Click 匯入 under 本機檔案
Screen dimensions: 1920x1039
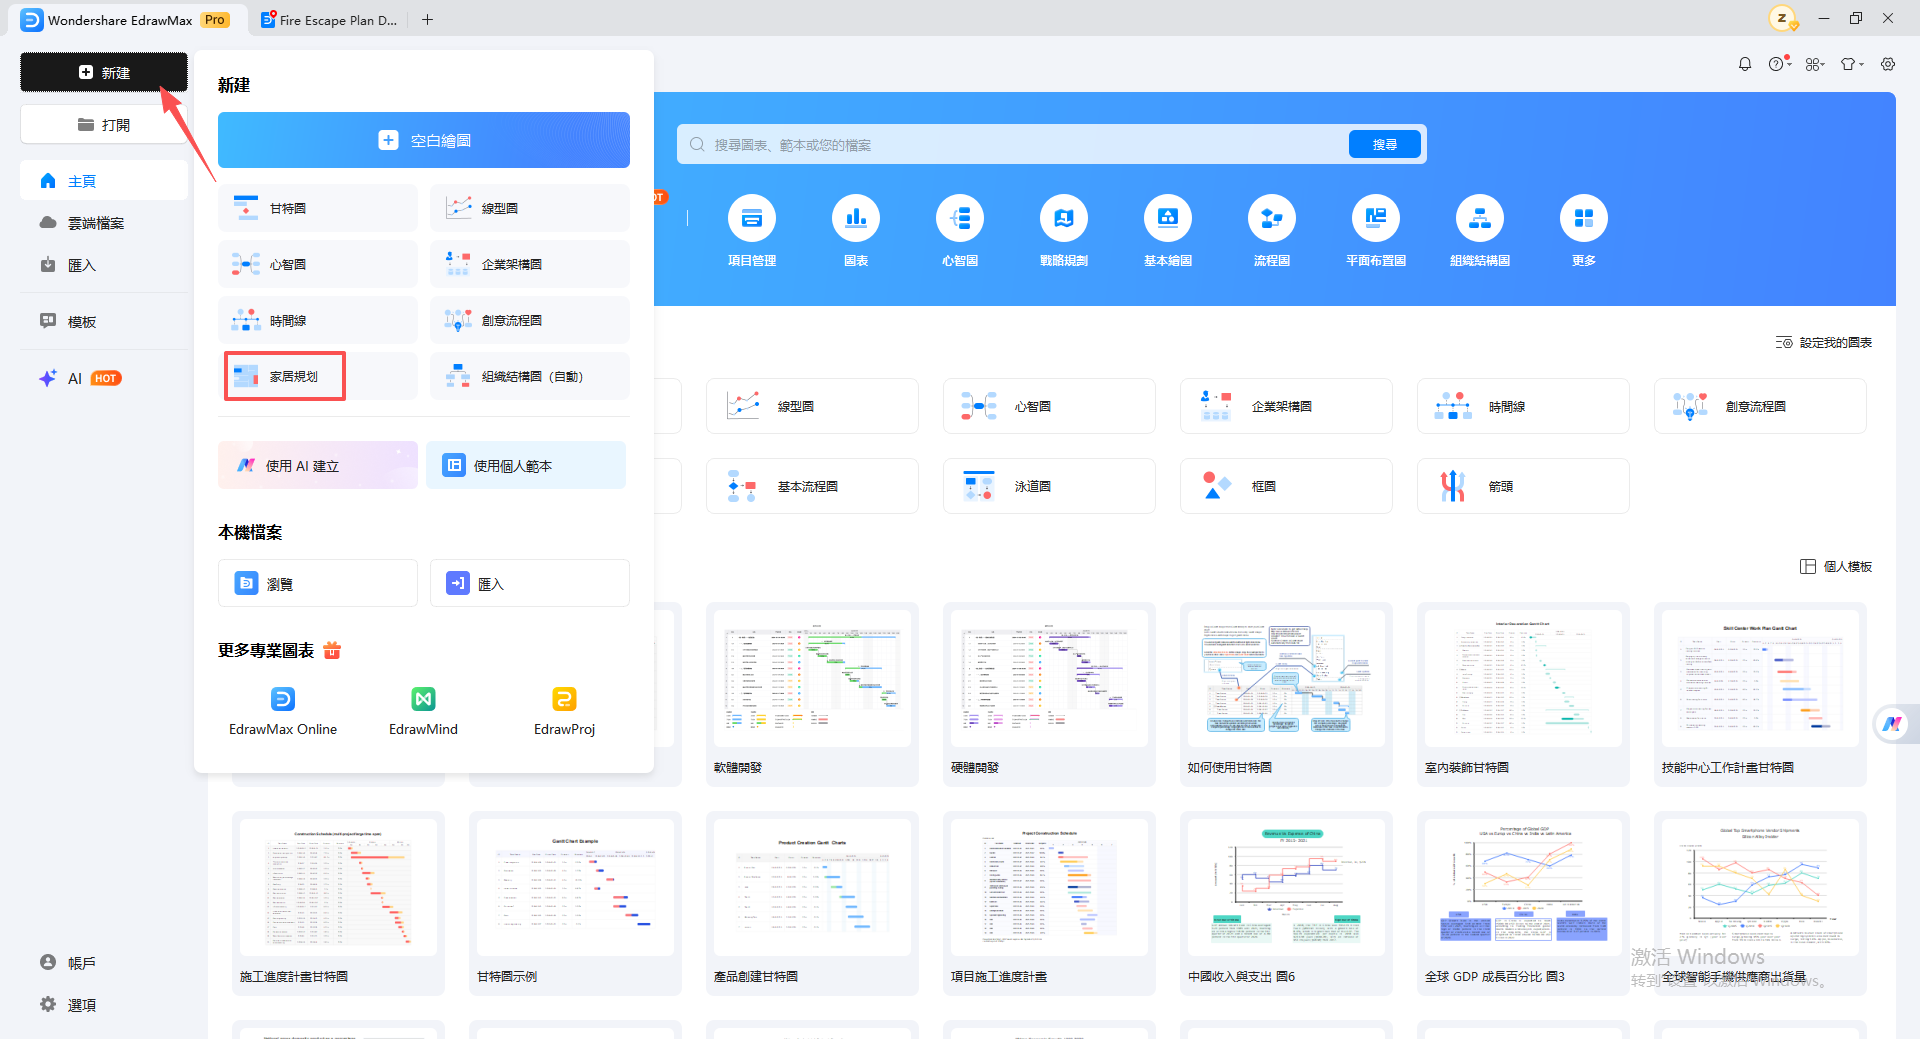(x=530, y=583)
